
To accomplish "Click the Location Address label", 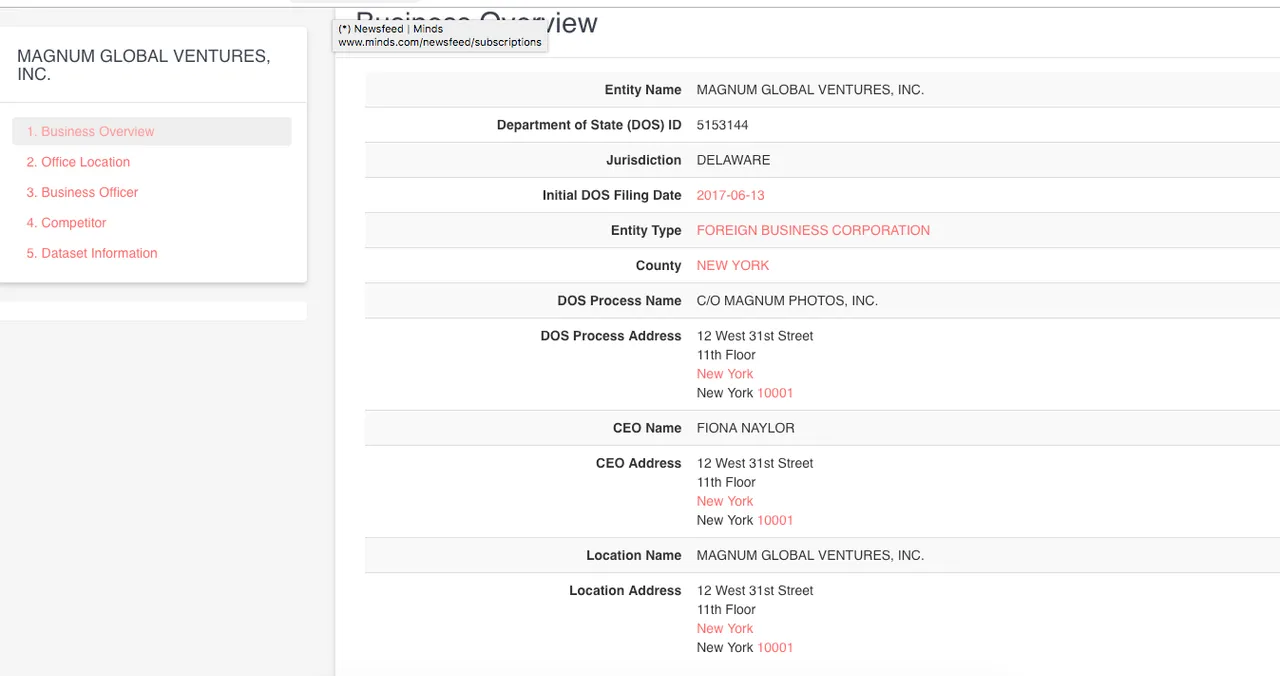I will tap(625, 590).
